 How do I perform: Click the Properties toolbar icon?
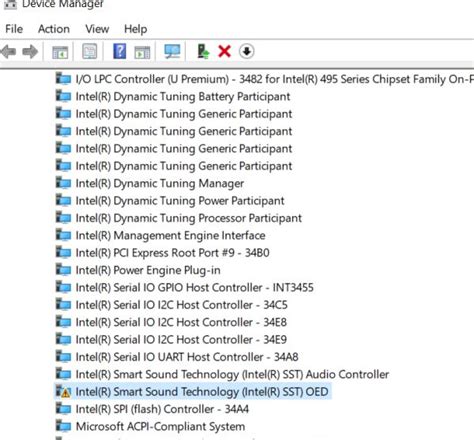pos(90,51)
